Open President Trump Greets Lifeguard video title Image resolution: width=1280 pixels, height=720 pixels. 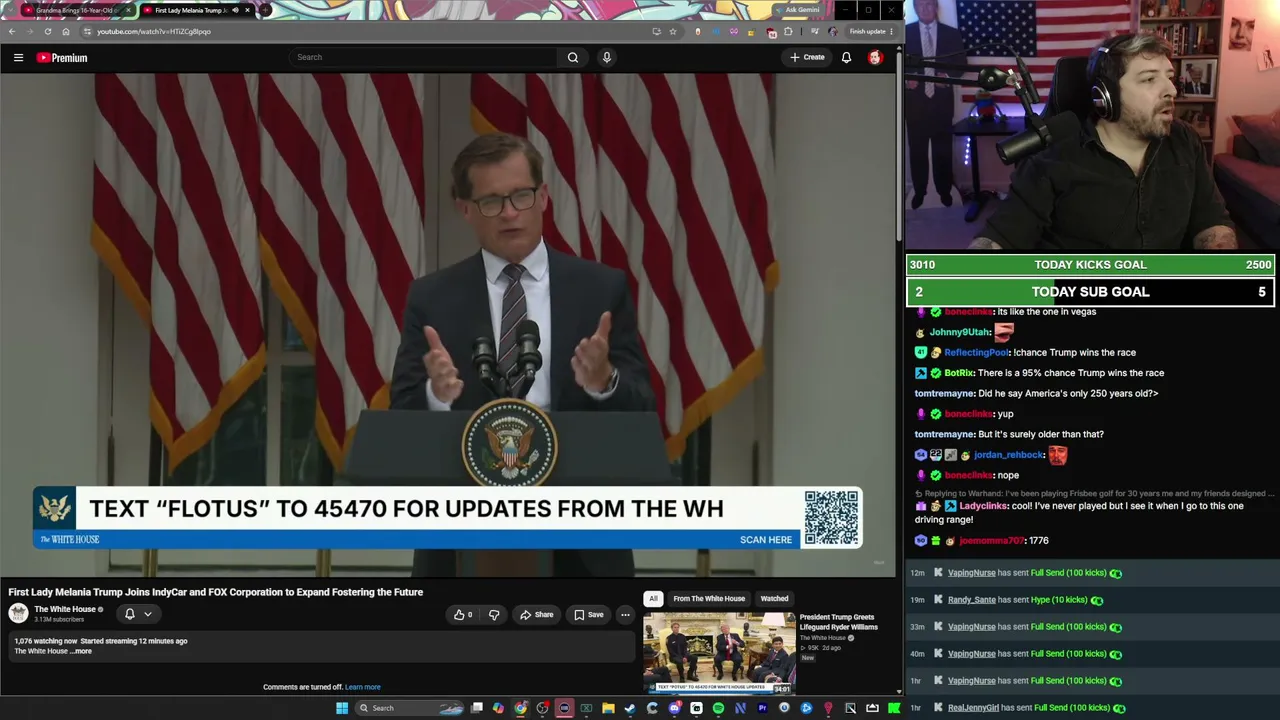coord(838,622)
